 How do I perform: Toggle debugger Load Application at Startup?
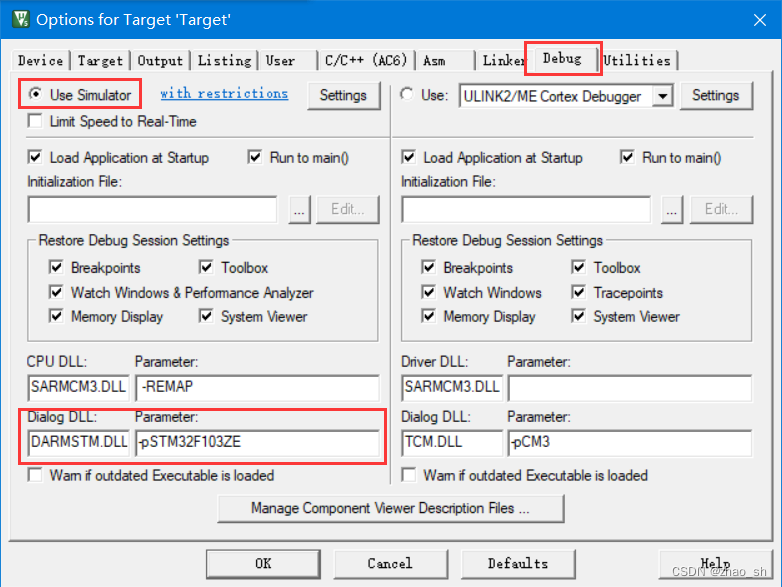(x=408, y=158)
